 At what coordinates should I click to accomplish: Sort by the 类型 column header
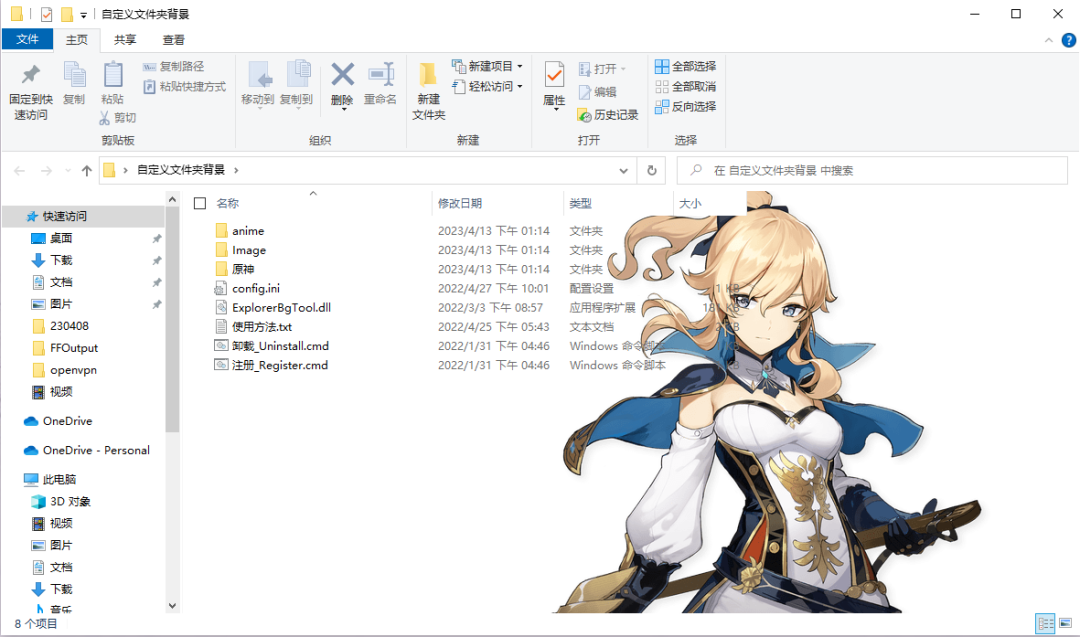[580, 203]
